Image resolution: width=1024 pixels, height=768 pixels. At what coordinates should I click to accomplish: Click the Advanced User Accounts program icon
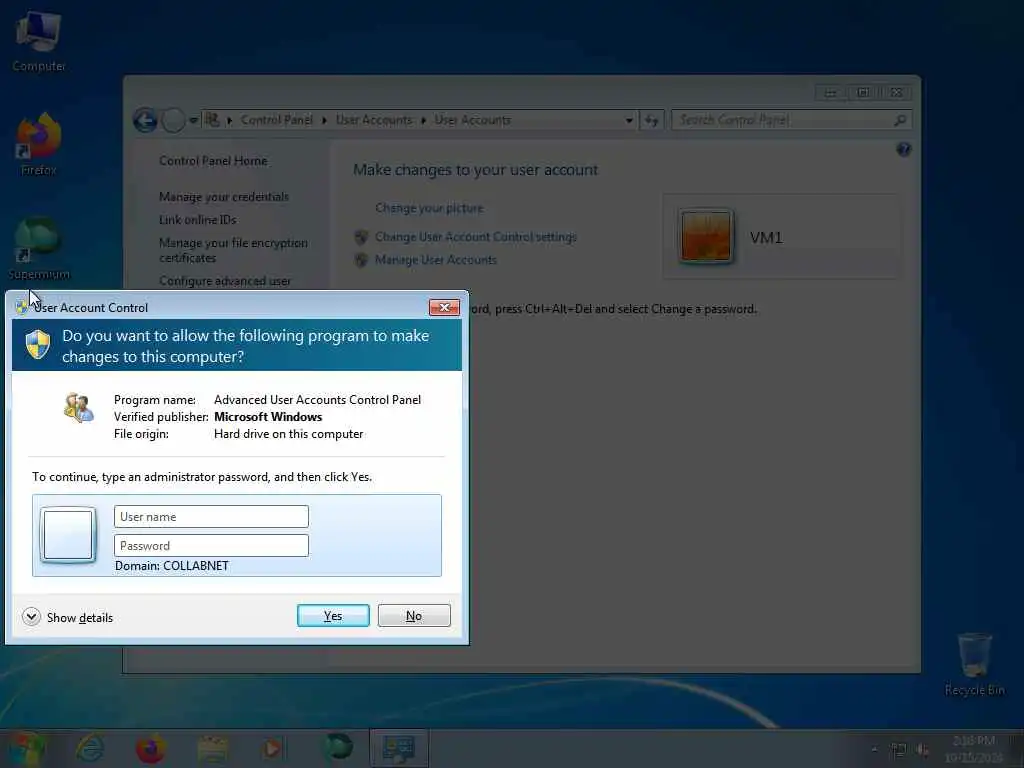coord(78,408)
